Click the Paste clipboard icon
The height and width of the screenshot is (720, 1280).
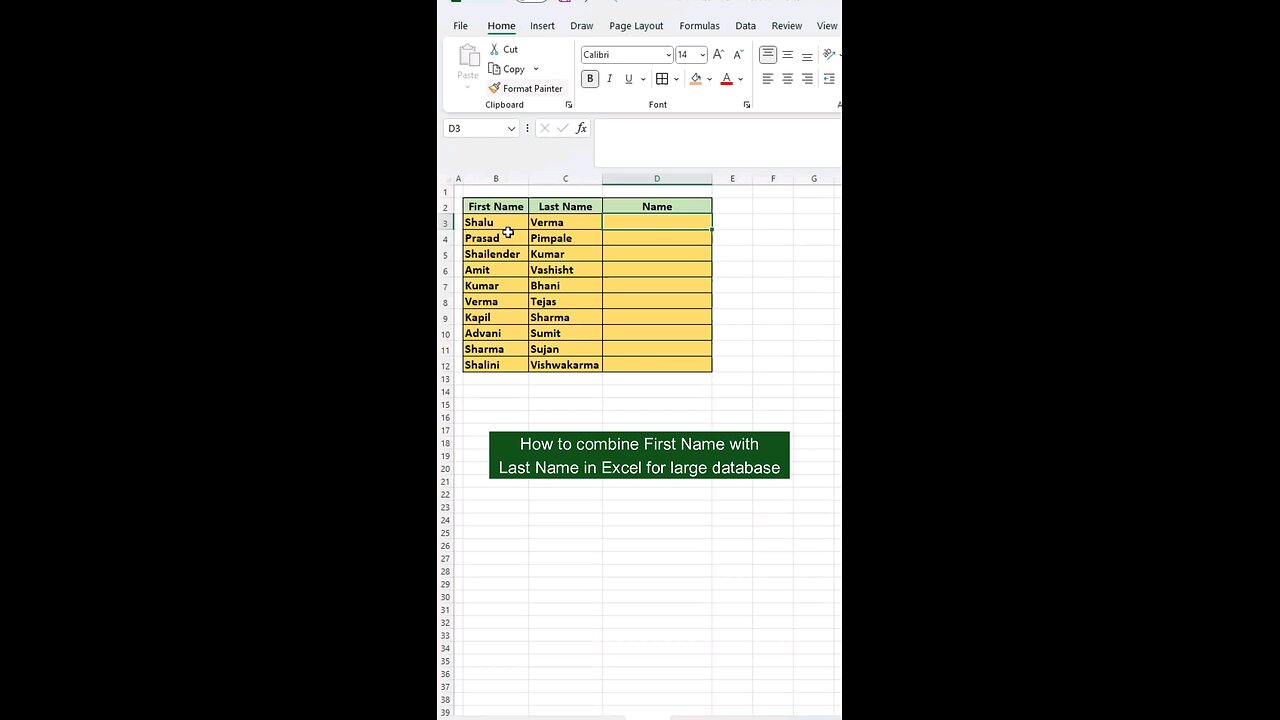(468, 56)
